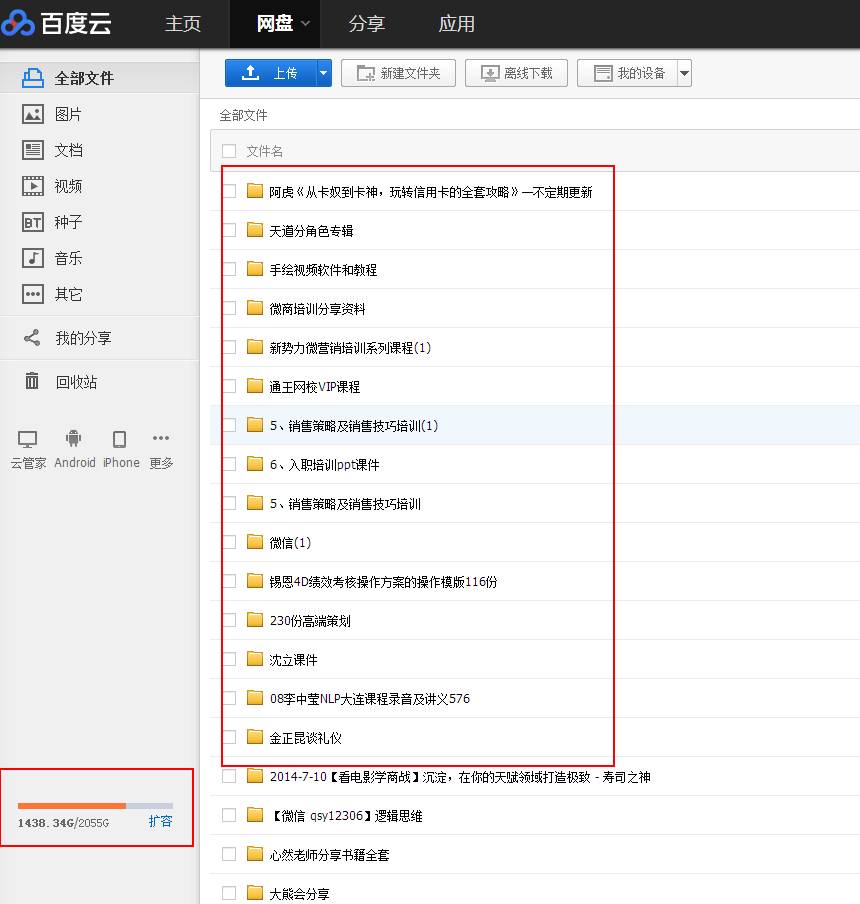The width and height of the screenshot is (860, 904).
Task: Click the 图片 picture category icon
Action: (33, 114)
